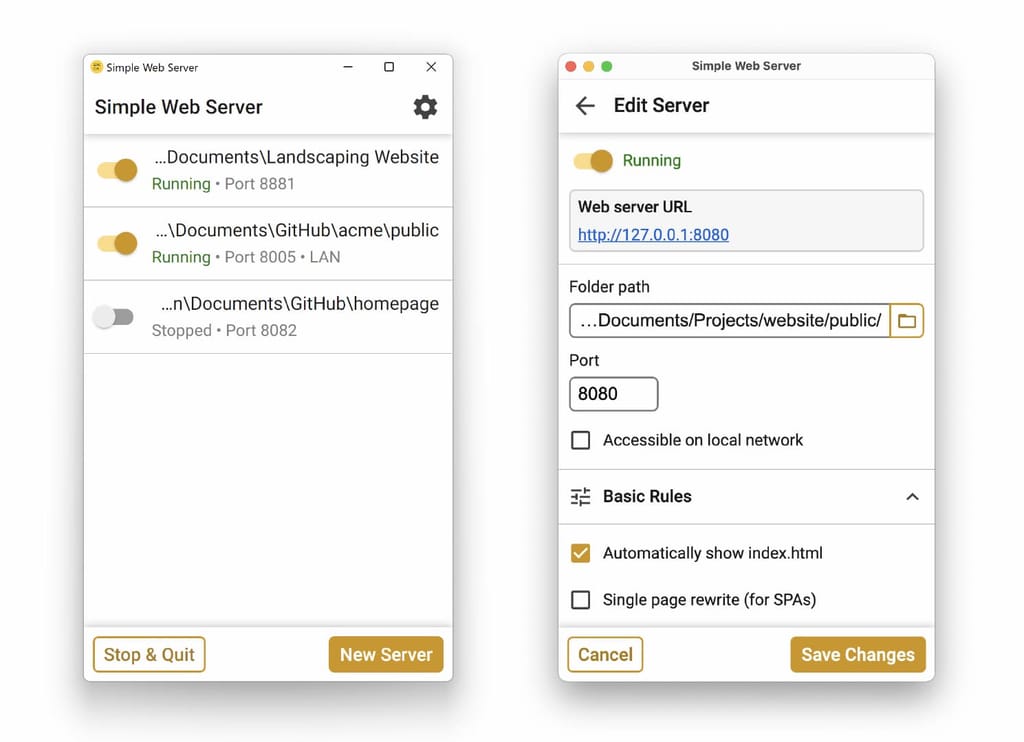This screenshot has width=1024, height=742.
Task: Open settings via the gear icon
Action: (425, 107)
